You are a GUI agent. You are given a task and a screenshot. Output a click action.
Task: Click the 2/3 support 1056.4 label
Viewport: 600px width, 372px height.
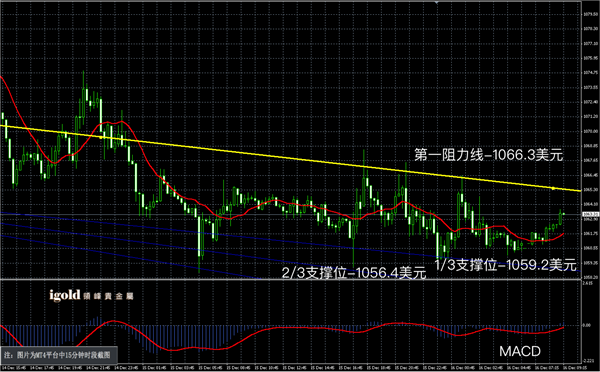coord(354,273)
